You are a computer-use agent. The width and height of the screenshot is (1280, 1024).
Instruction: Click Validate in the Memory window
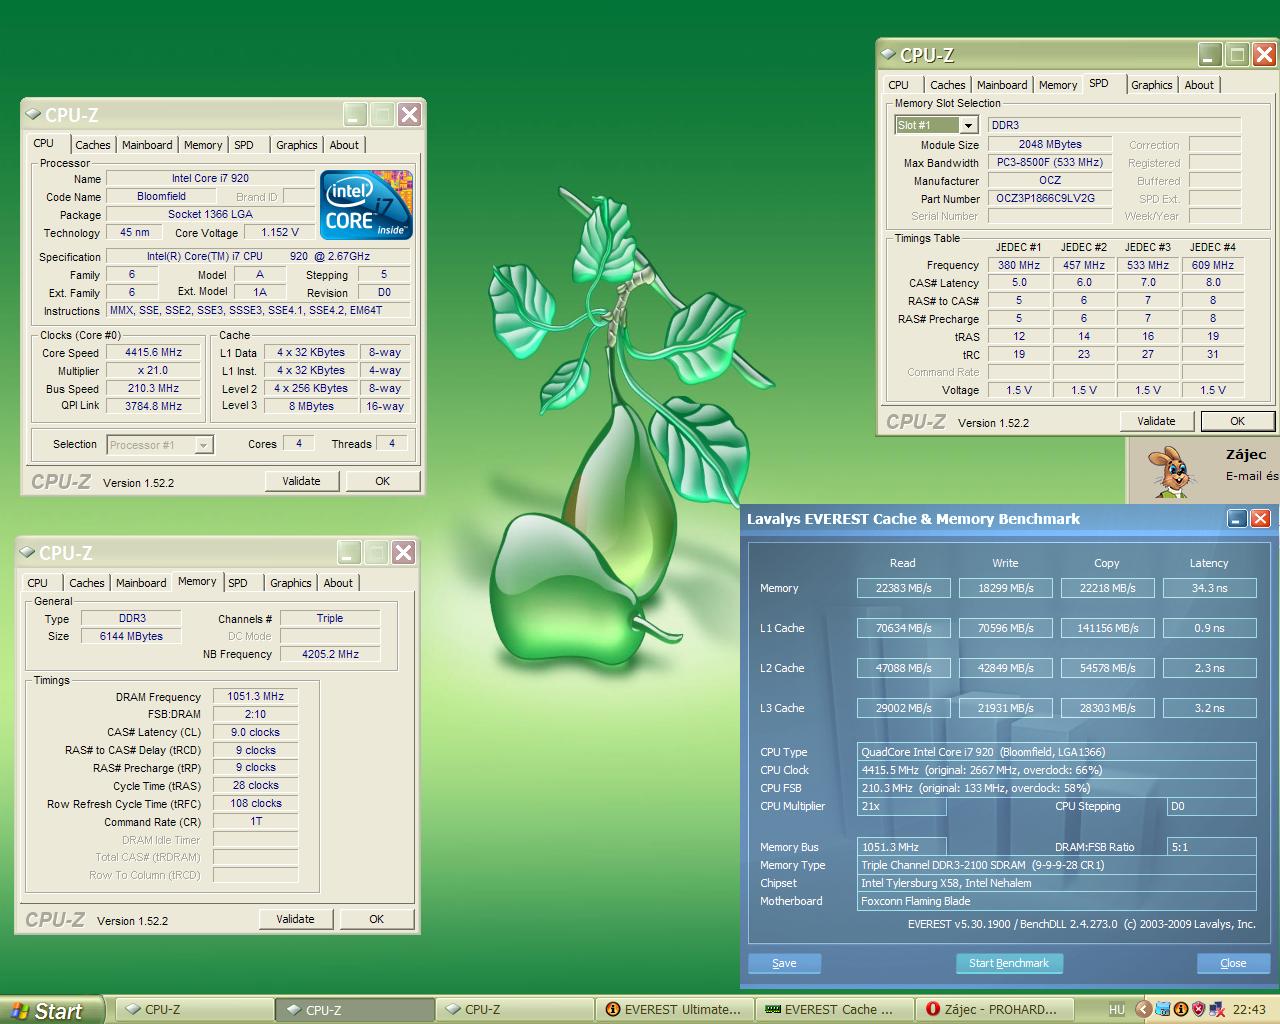tap(295, 919)
